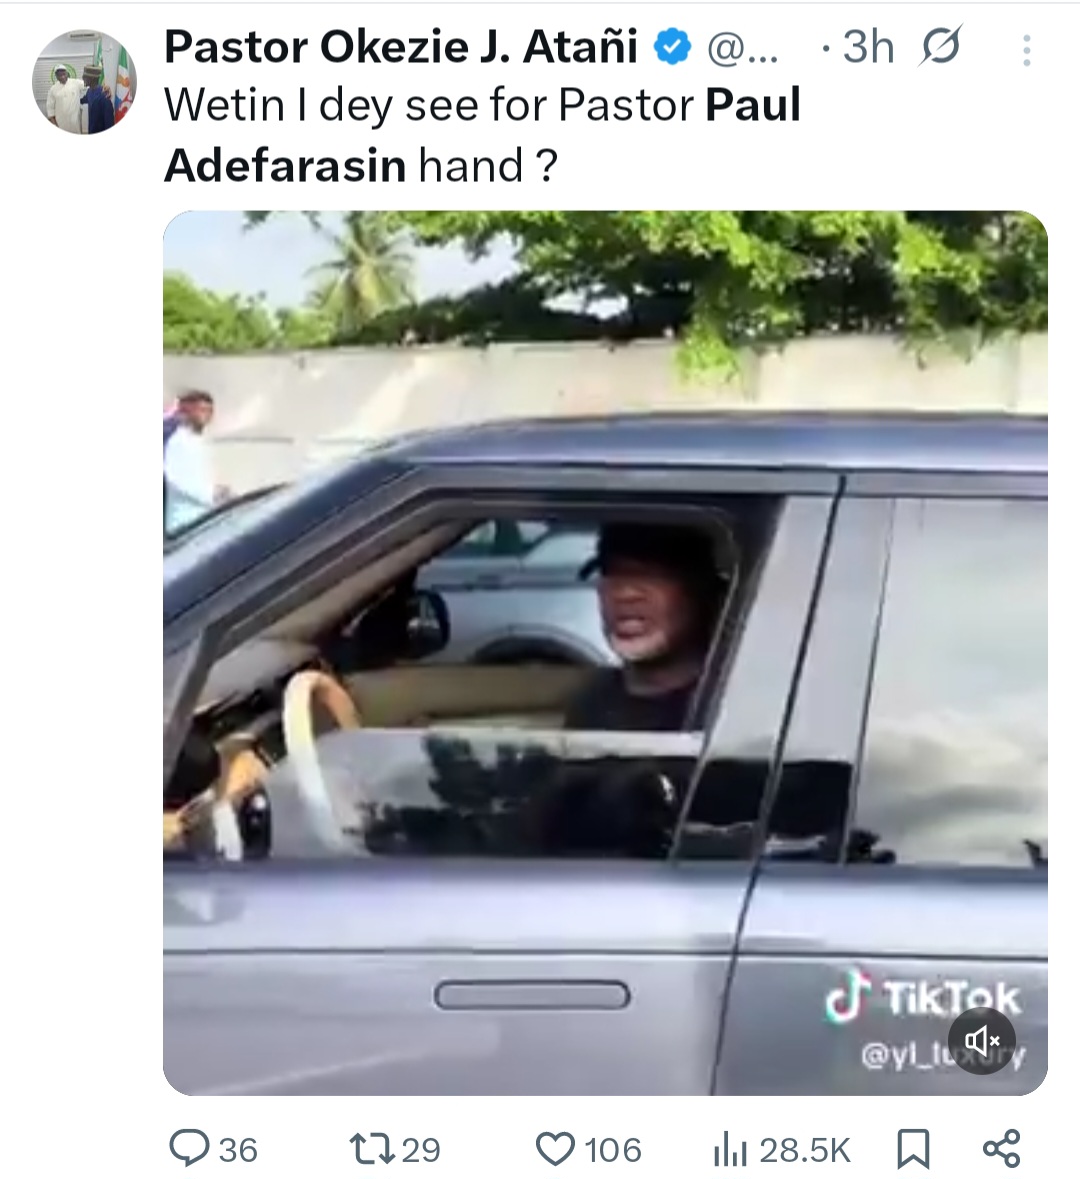Click the Grok slashed-circle icon

click(940, 47)
